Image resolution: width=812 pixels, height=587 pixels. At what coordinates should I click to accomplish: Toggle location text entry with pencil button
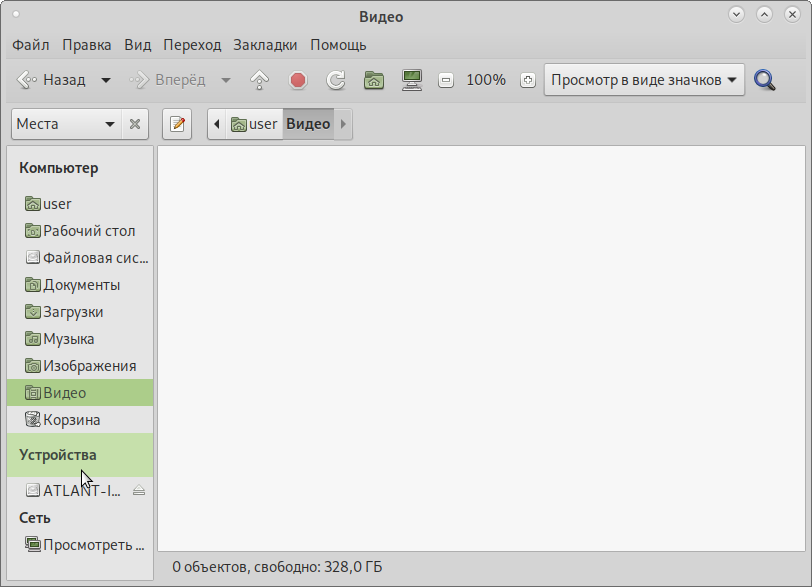coord(177,124)
